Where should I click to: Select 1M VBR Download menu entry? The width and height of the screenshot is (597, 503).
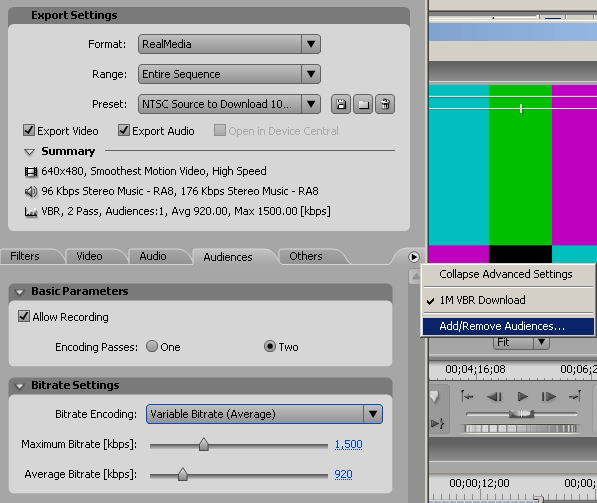coord(508,300)
